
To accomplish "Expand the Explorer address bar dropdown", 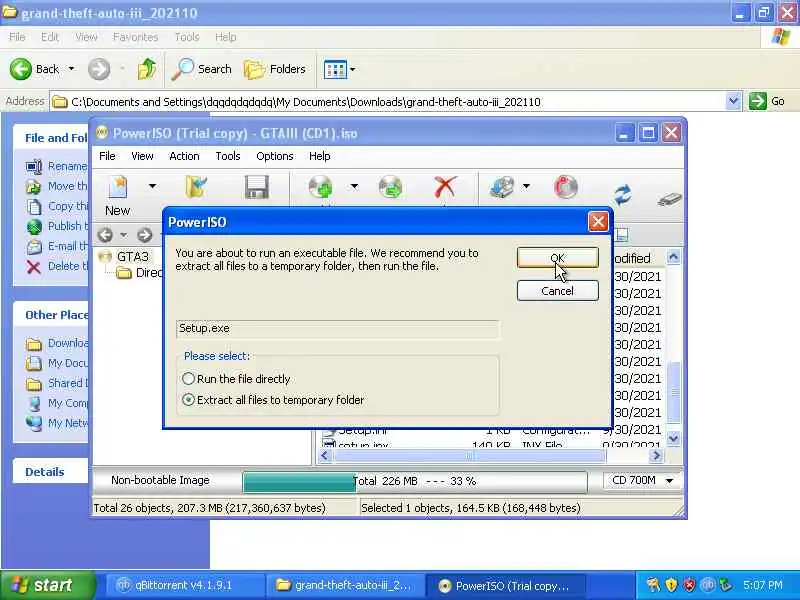I will (733, 101).
